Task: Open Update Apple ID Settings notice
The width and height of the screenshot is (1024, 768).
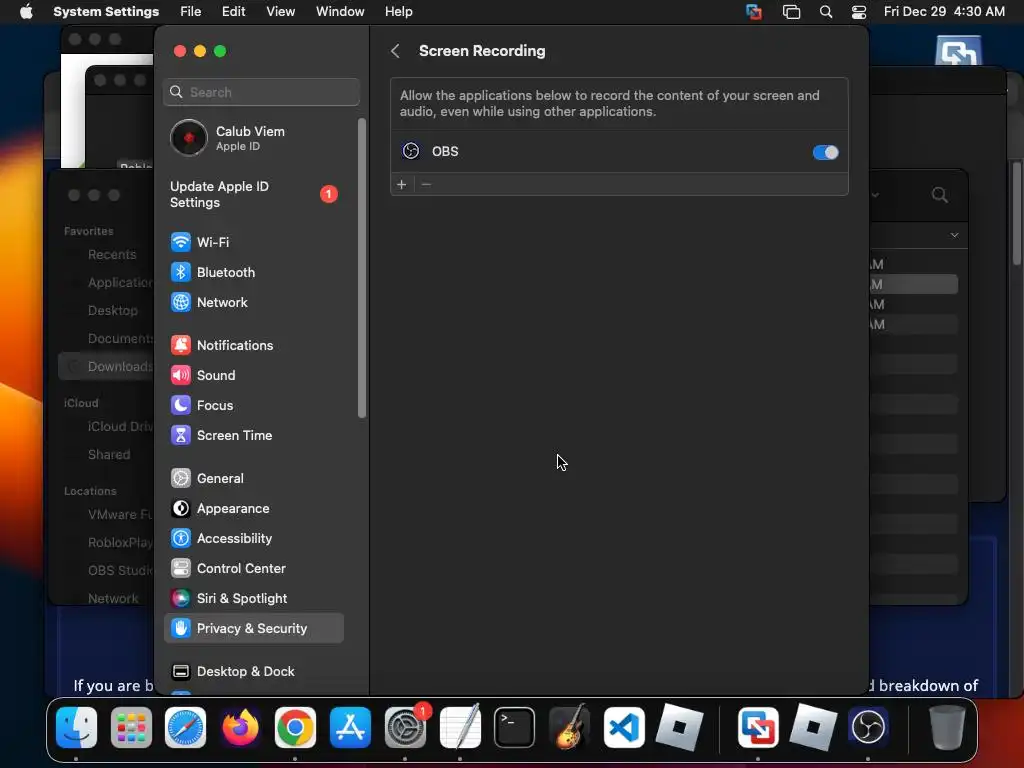Action: [255, 194]
